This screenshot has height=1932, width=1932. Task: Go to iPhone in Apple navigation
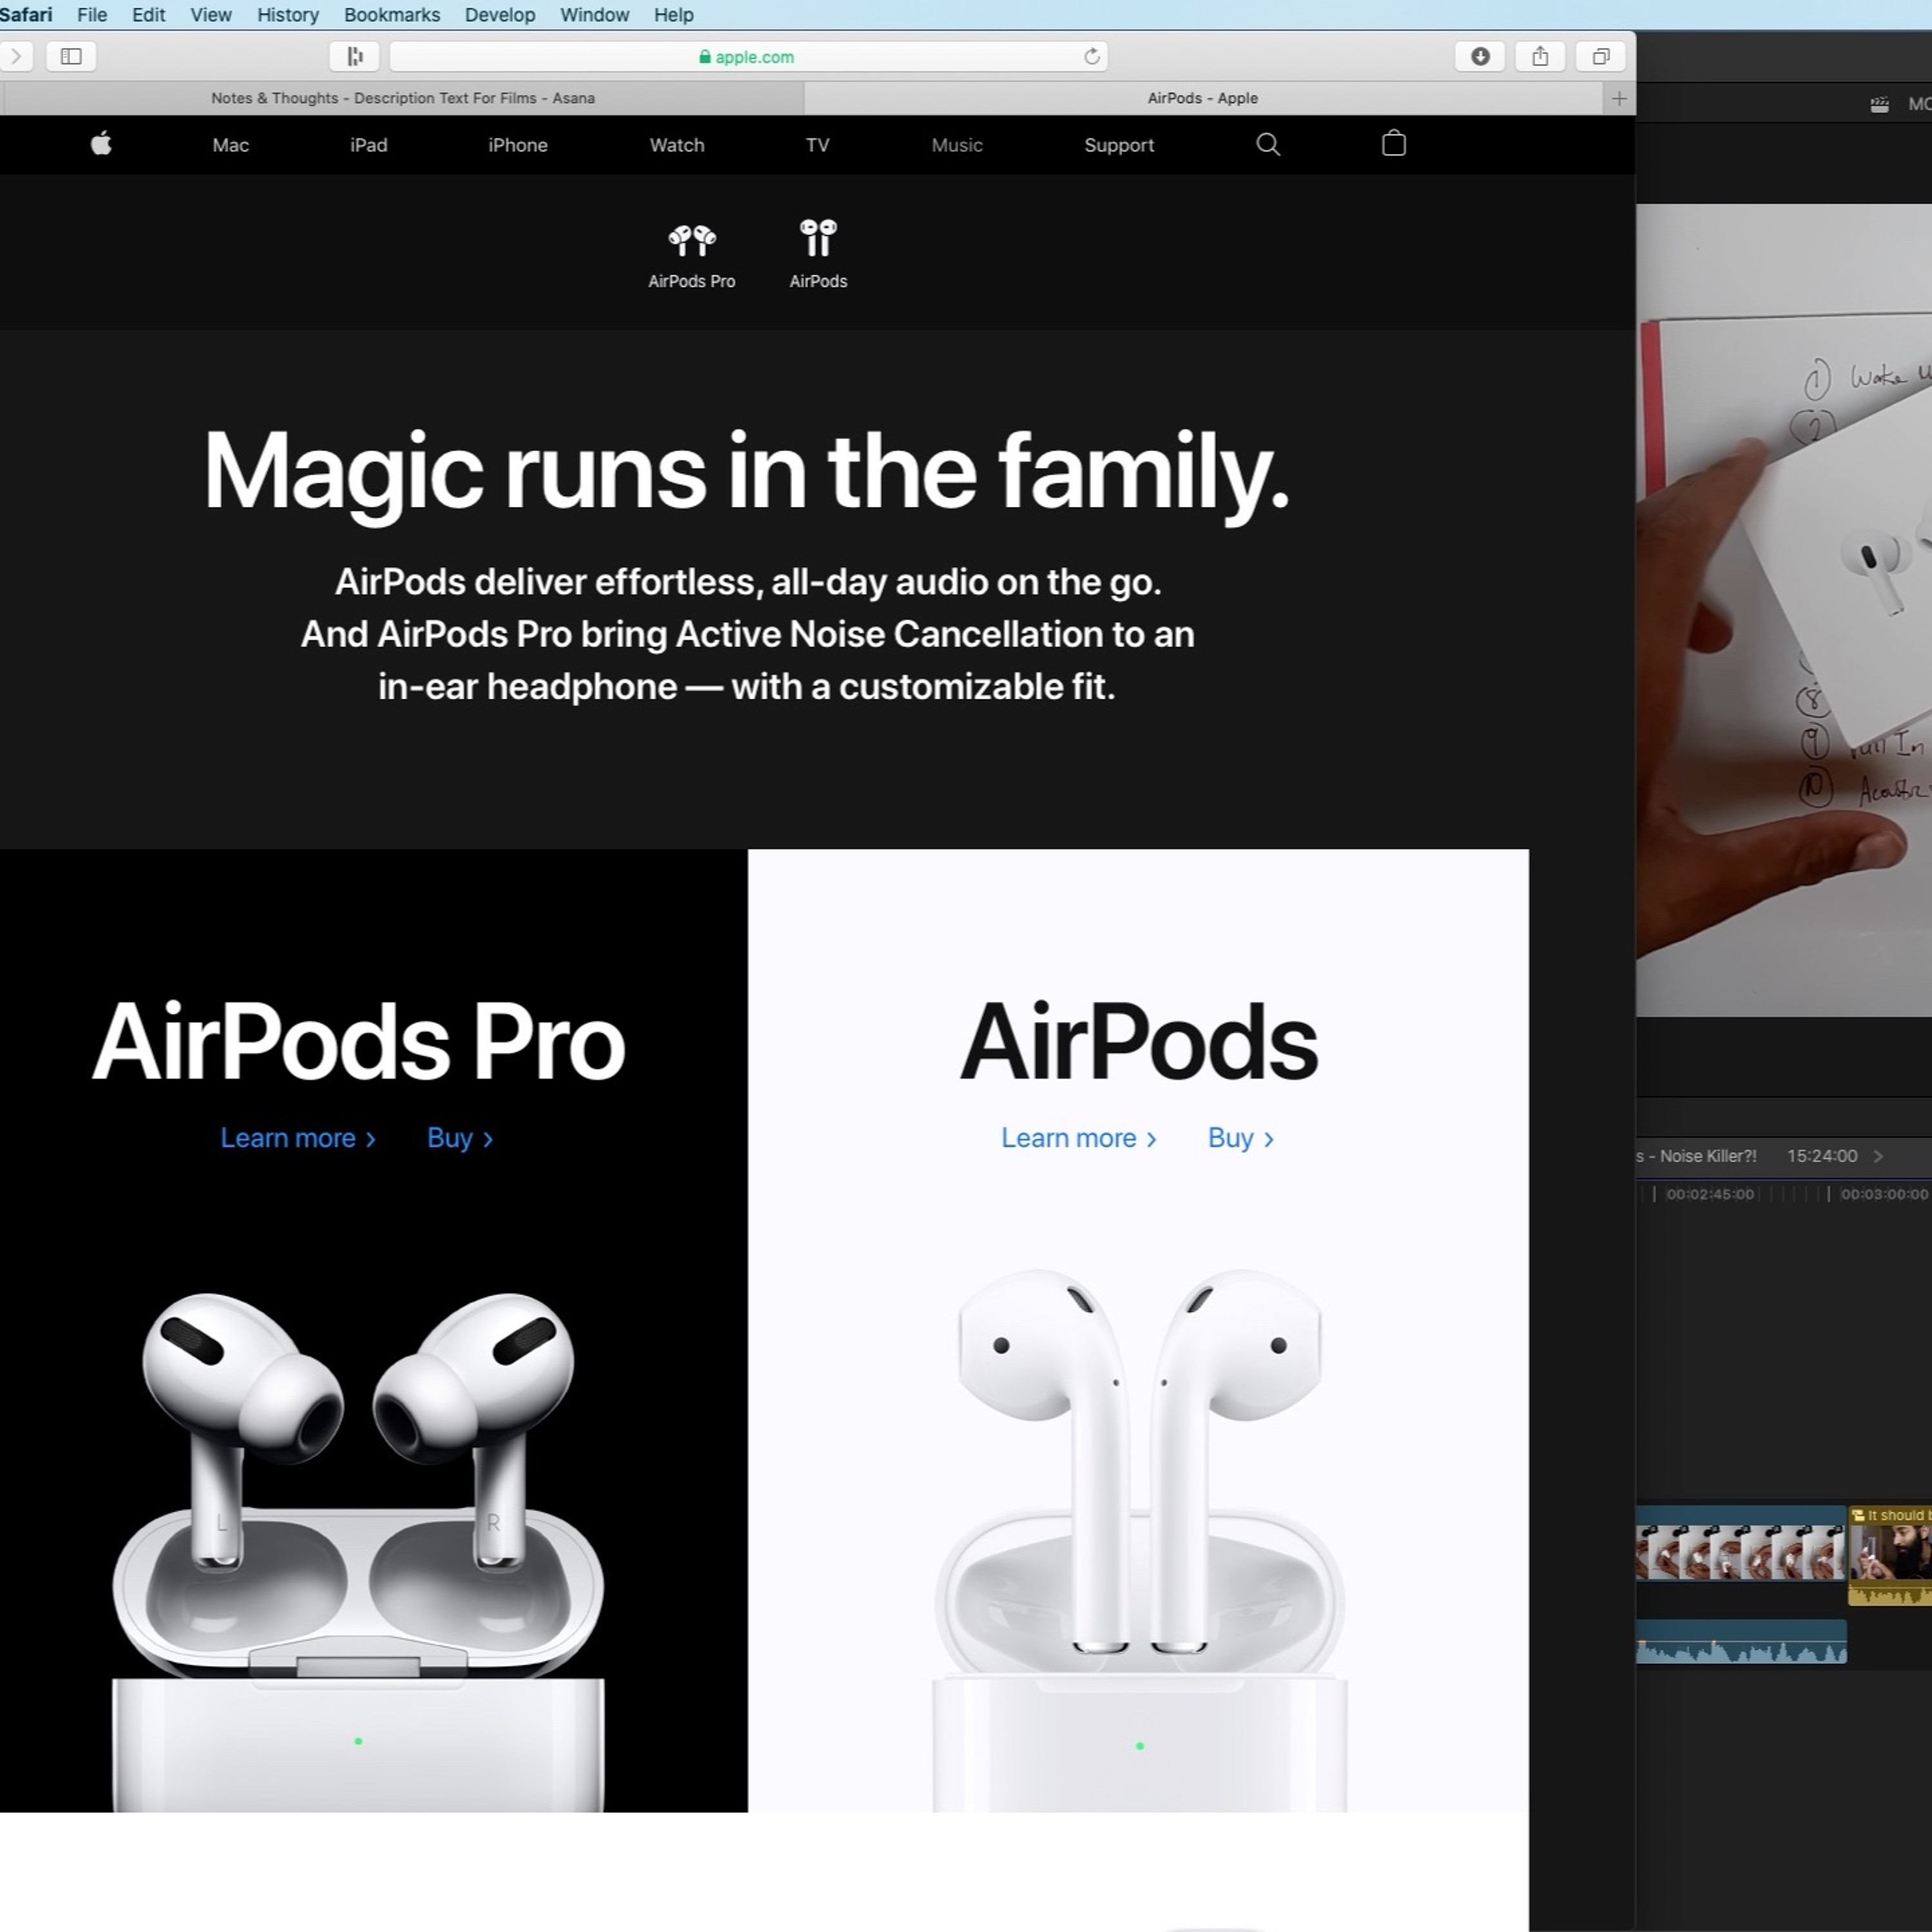517,145
